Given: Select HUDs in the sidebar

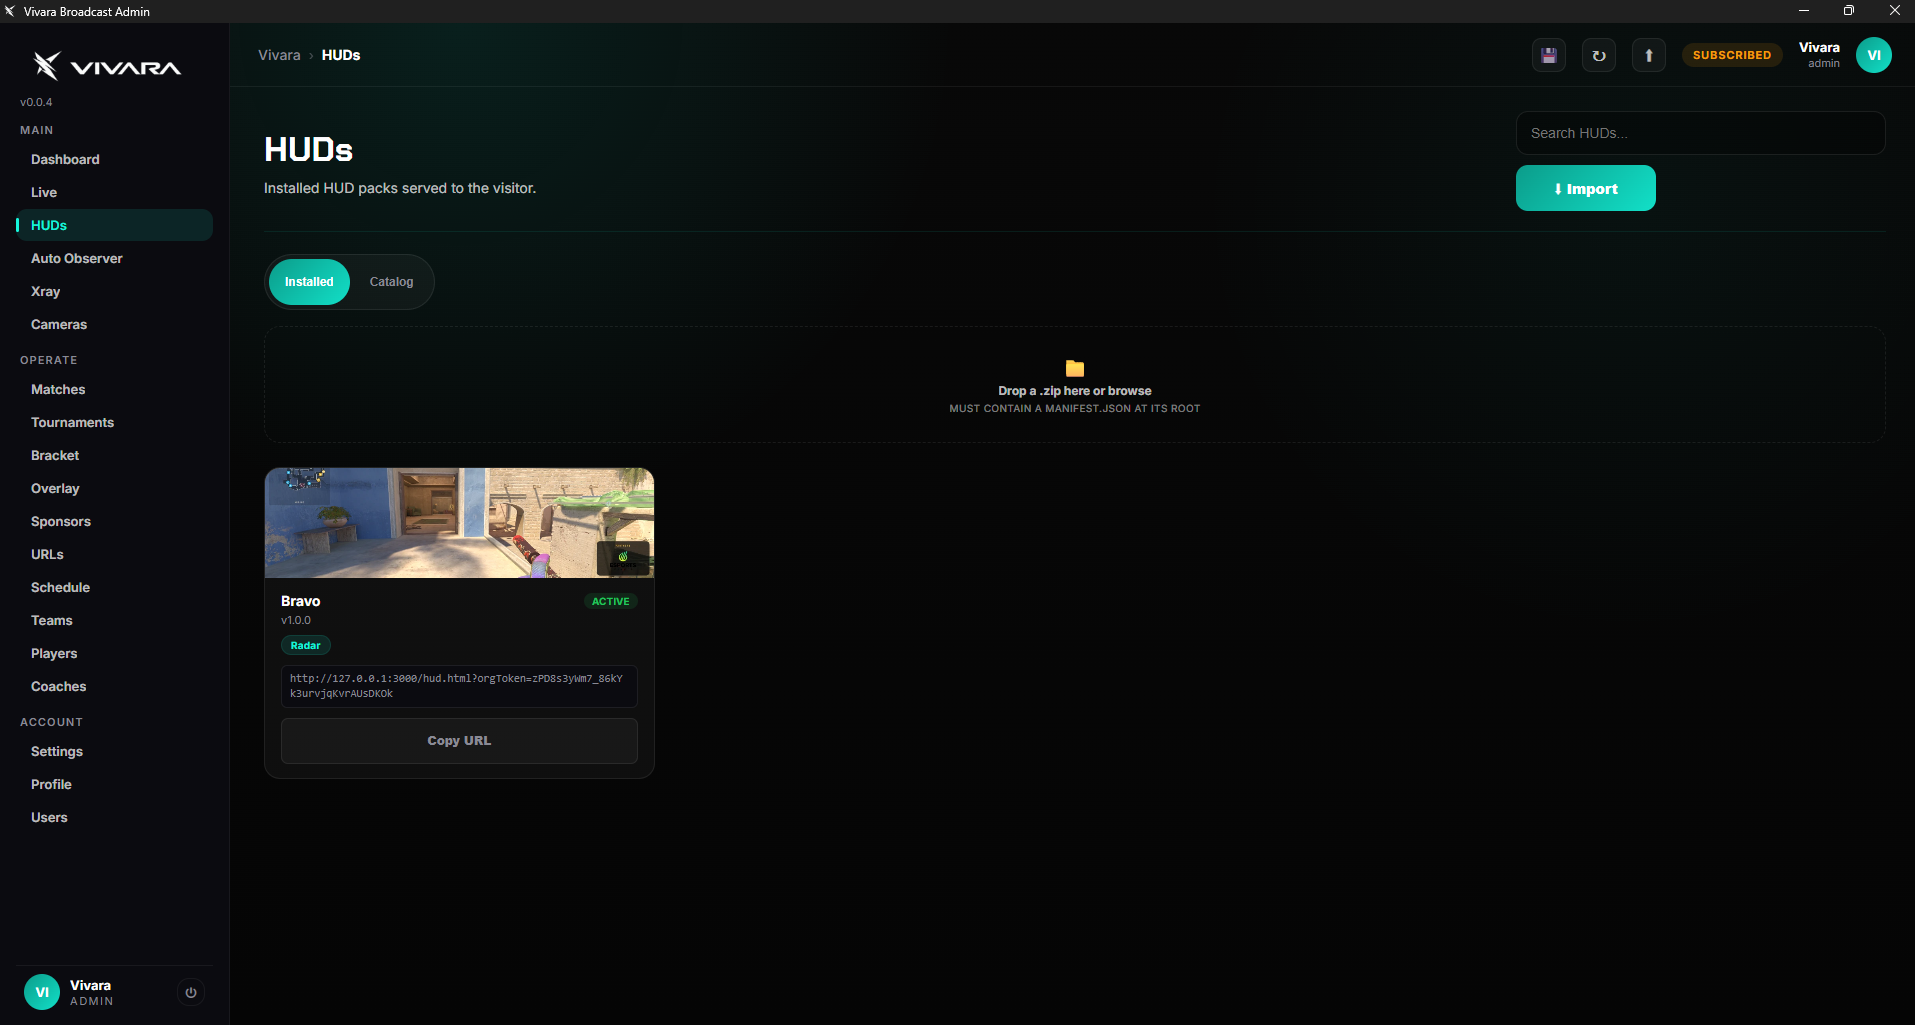Looking at the screenshot, I should pyautogui.click(x=114, y=225).
